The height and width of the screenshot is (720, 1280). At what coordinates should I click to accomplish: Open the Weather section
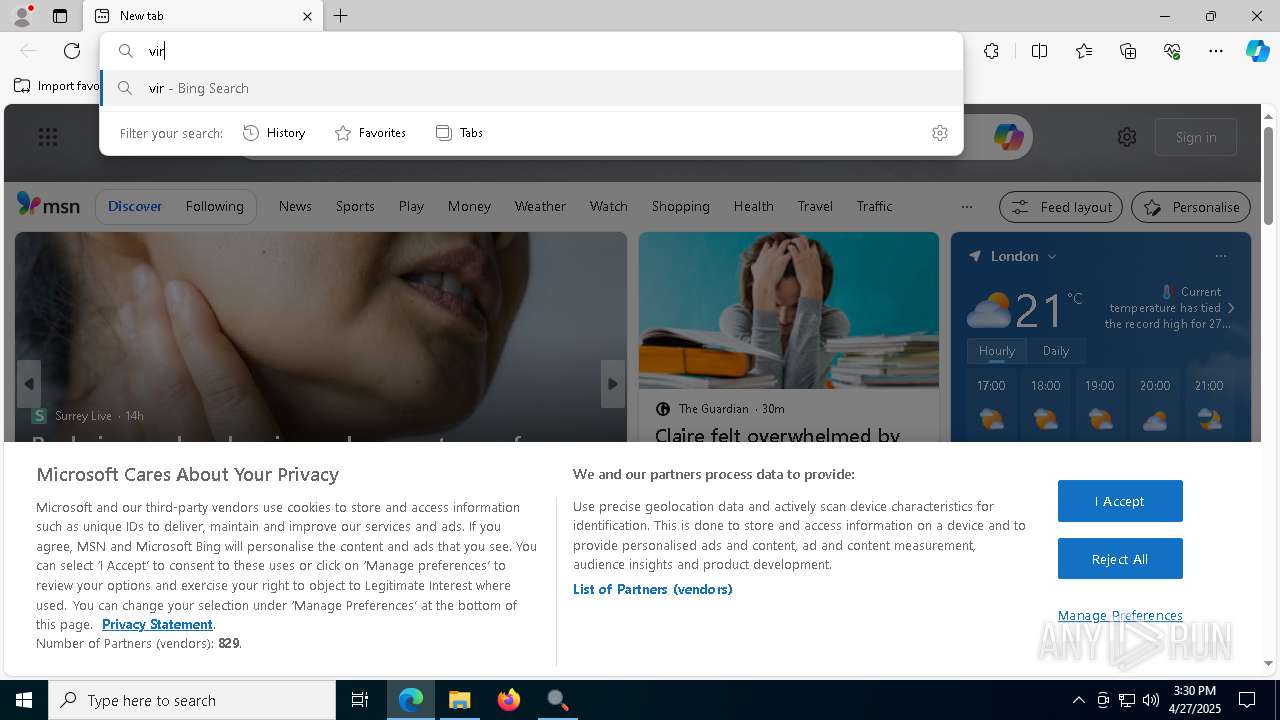coord(540,206)
